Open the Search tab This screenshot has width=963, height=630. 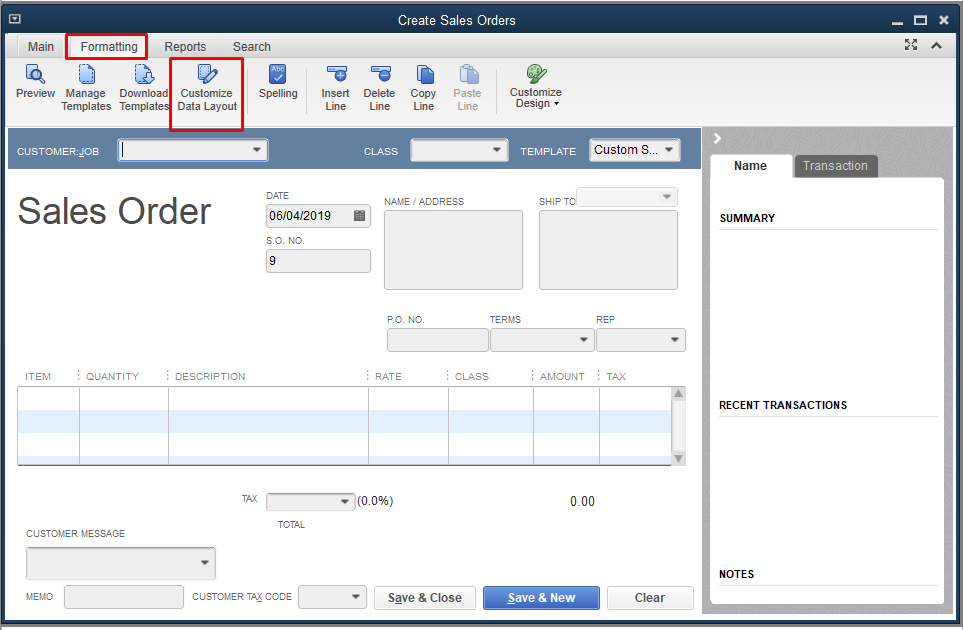tap(251, 47)
